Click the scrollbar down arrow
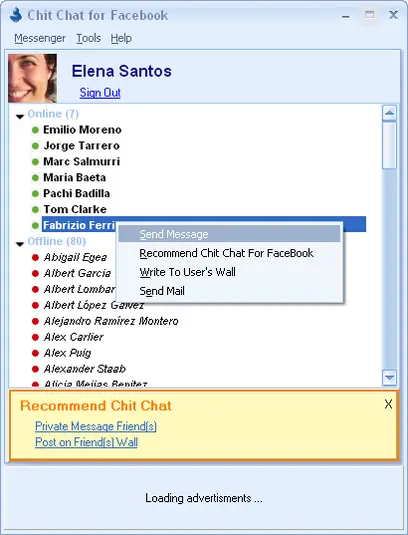The height and width of the screenshot is (535, 408). tap(389, 378)
